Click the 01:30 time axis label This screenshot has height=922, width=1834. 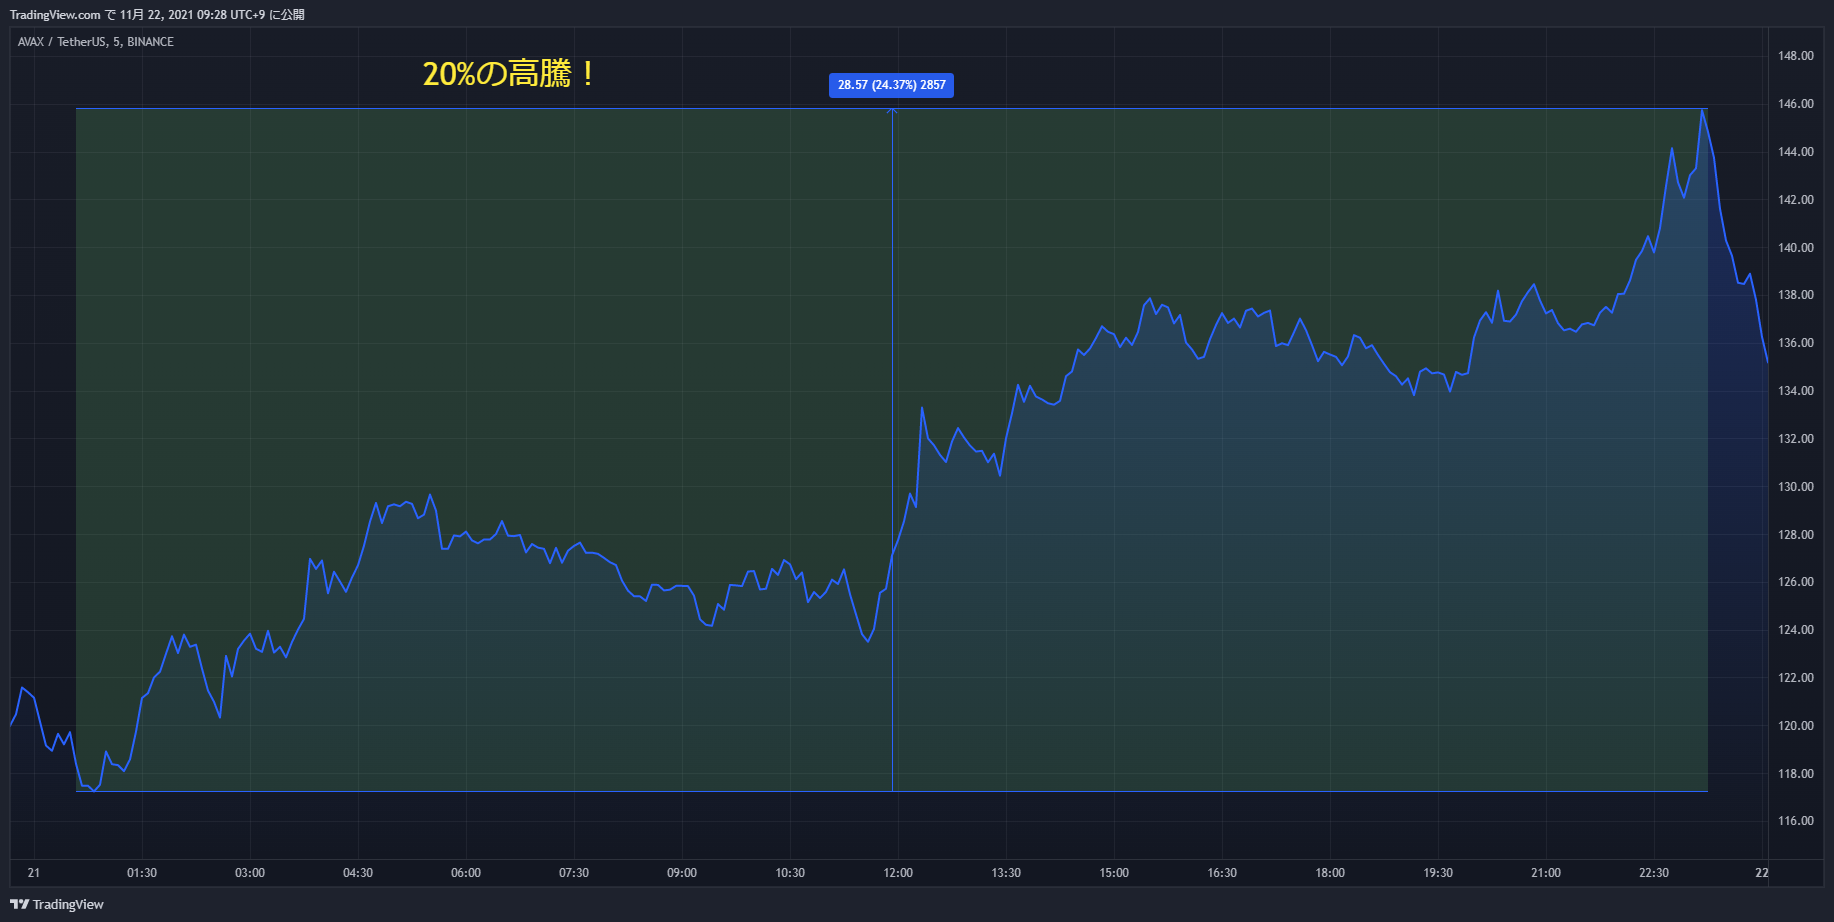pyautogui.click(x=142, y=873)
